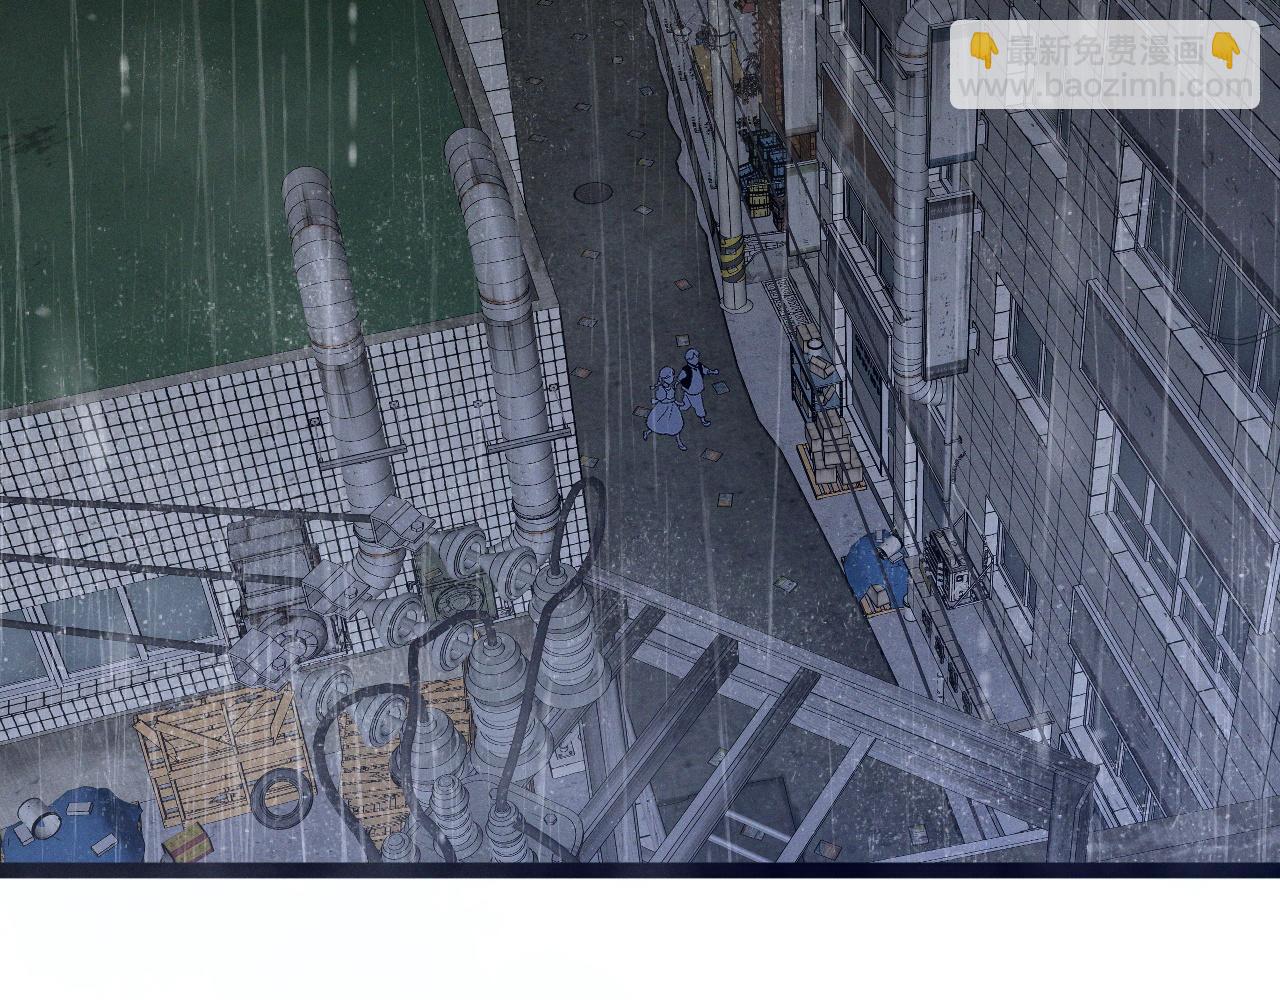
Task: Click the right pointing-down hand emoji
Action: coord(1225,50)
